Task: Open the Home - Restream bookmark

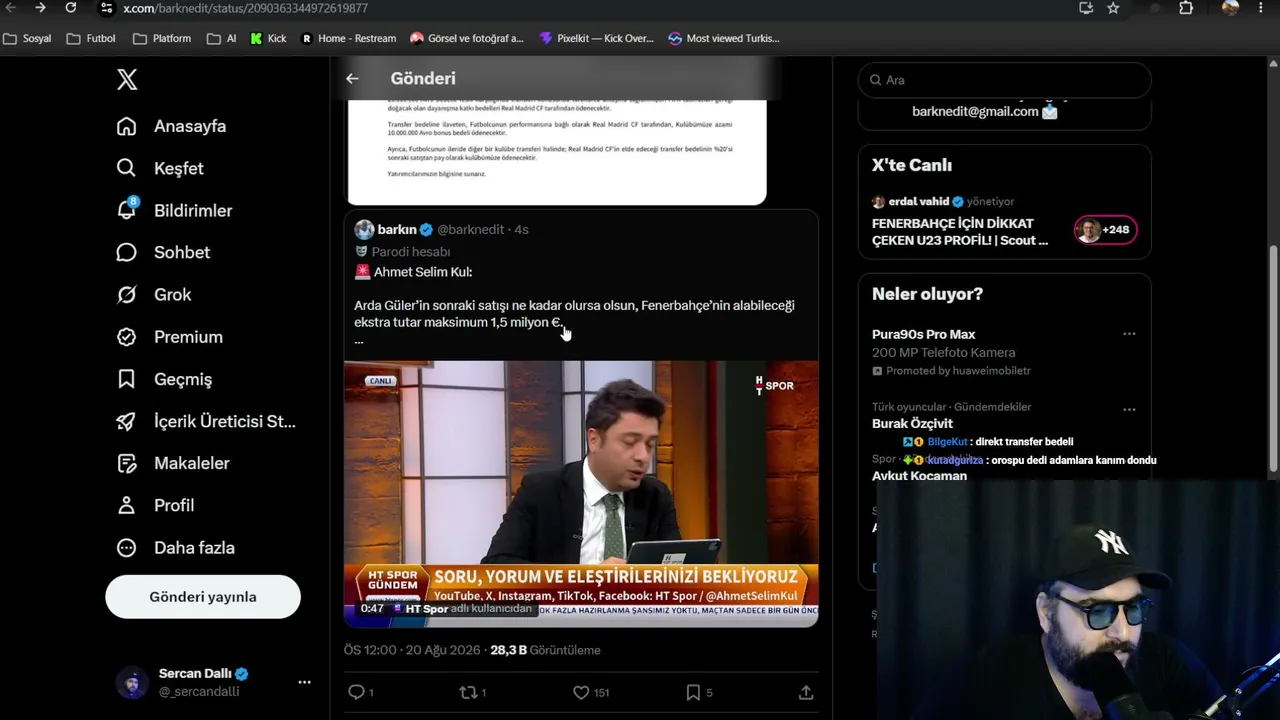Action: tap(349, 38)
